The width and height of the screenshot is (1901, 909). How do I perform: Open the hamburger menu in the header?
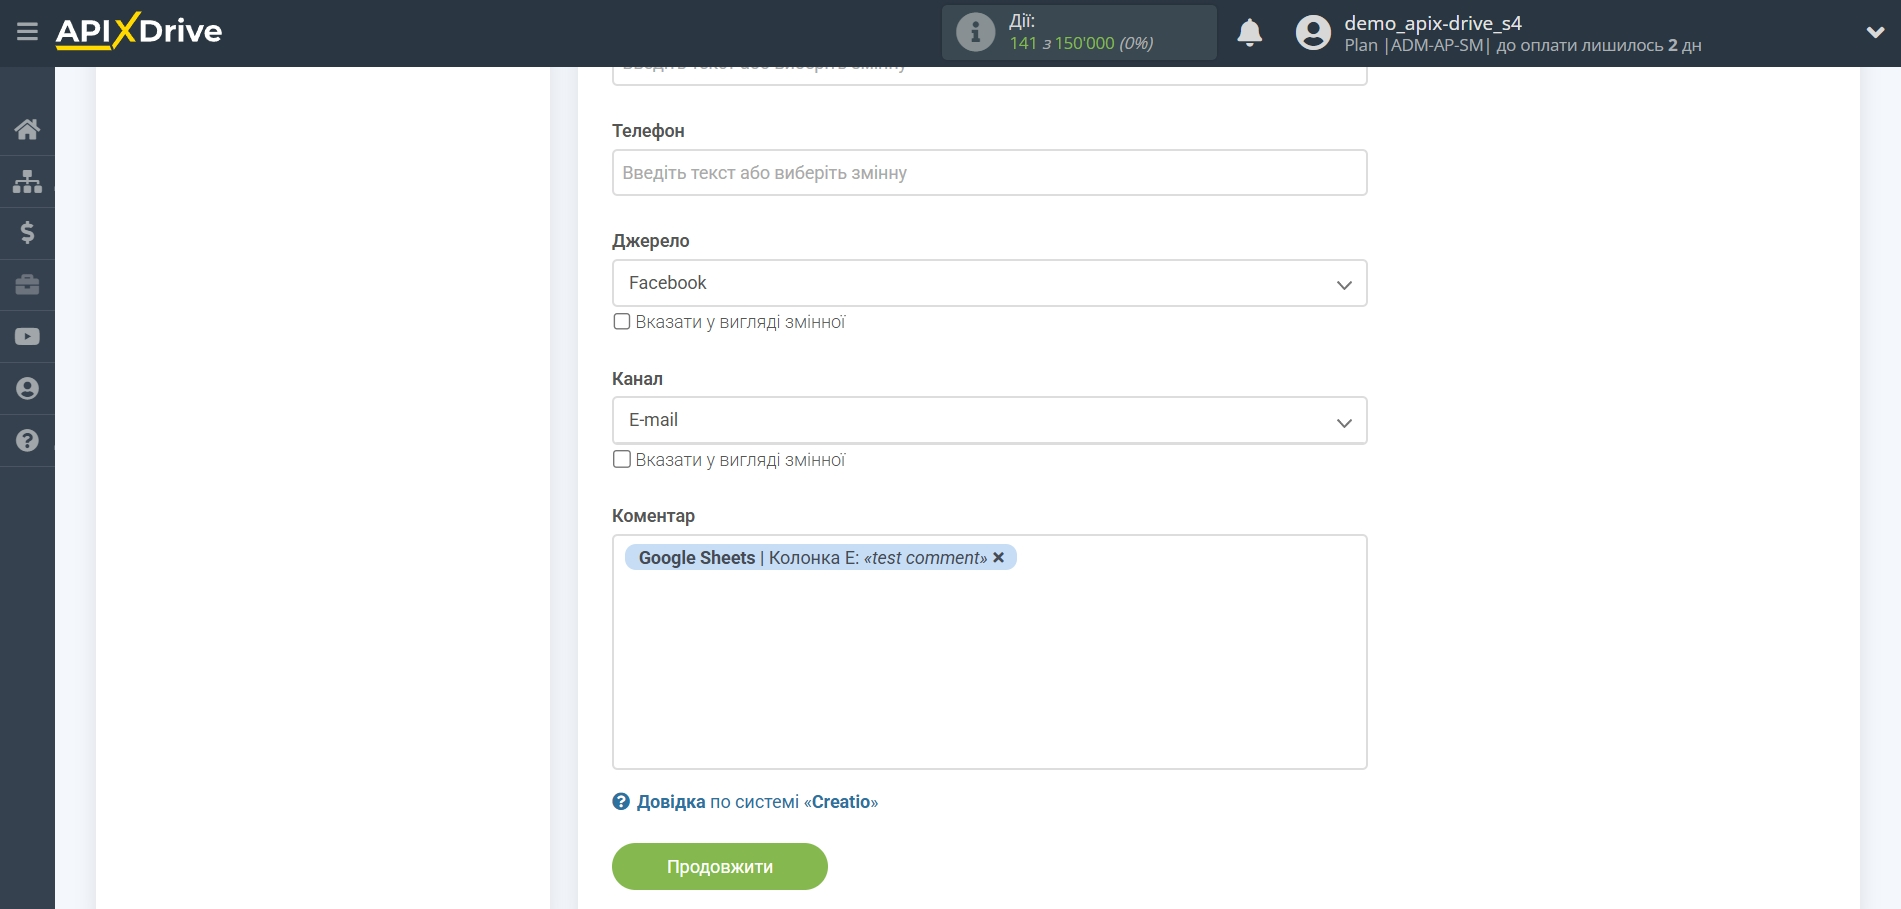pos(27,32)
